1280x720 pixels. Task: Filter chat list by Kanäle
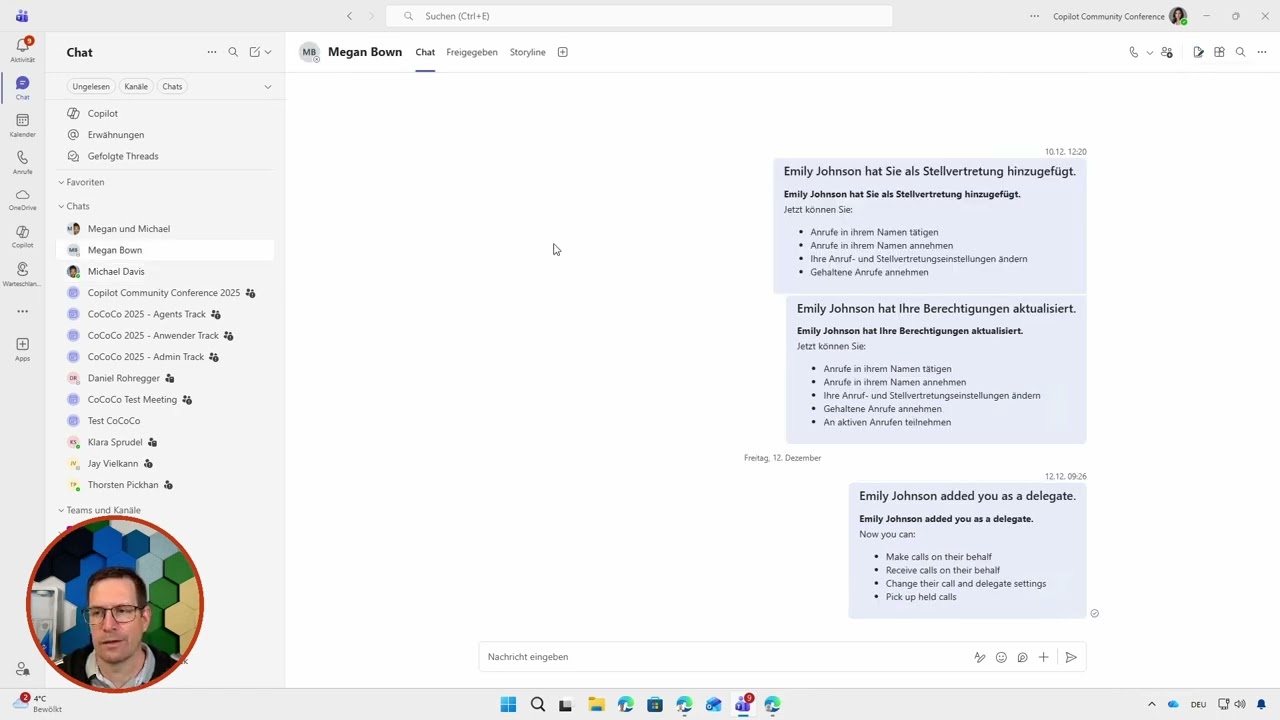pyautogui.click(x=136, y=86)
